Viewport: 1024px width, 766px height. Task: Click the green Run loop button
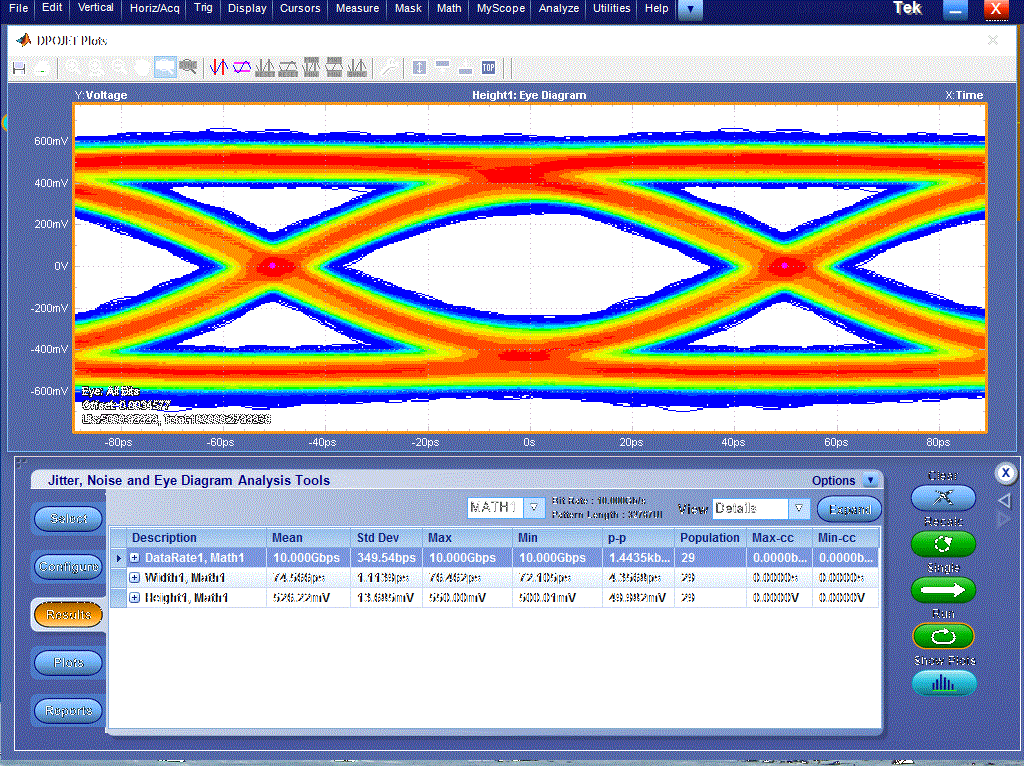(x=943, y=636)
